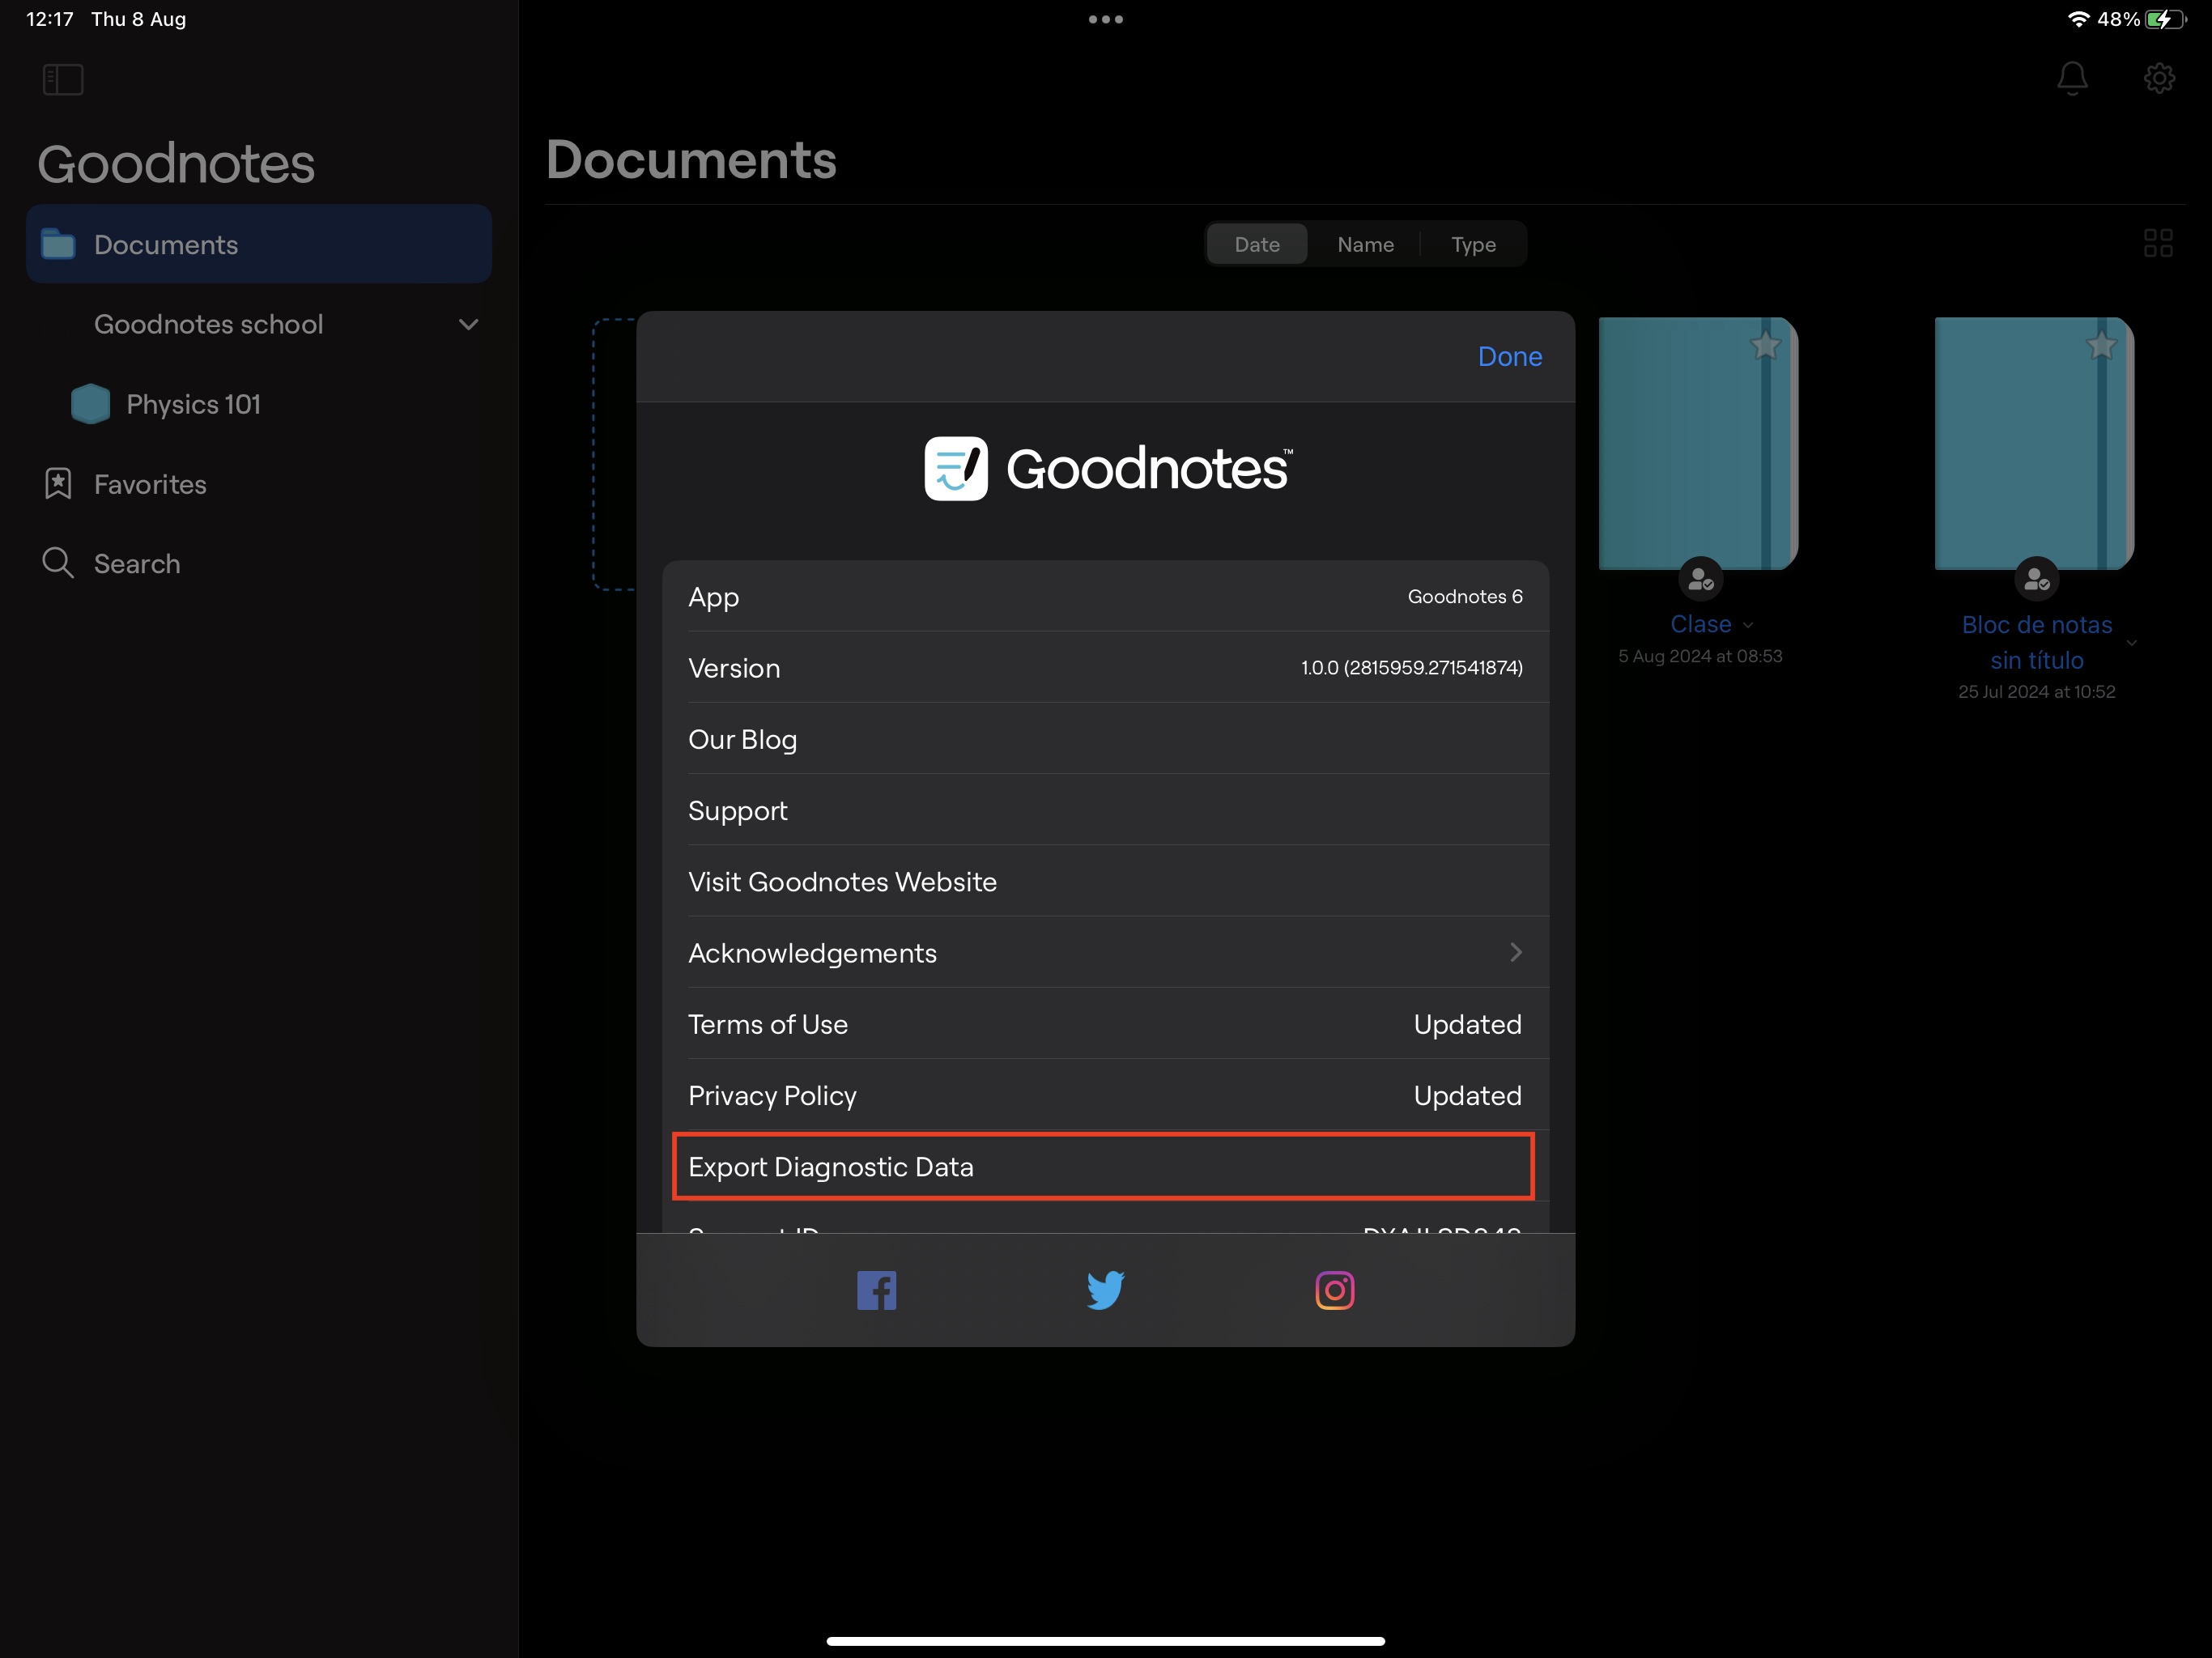Toggle the sidebar panel icon
This screenshot has height=1658, width=2212.
[63, 79]
